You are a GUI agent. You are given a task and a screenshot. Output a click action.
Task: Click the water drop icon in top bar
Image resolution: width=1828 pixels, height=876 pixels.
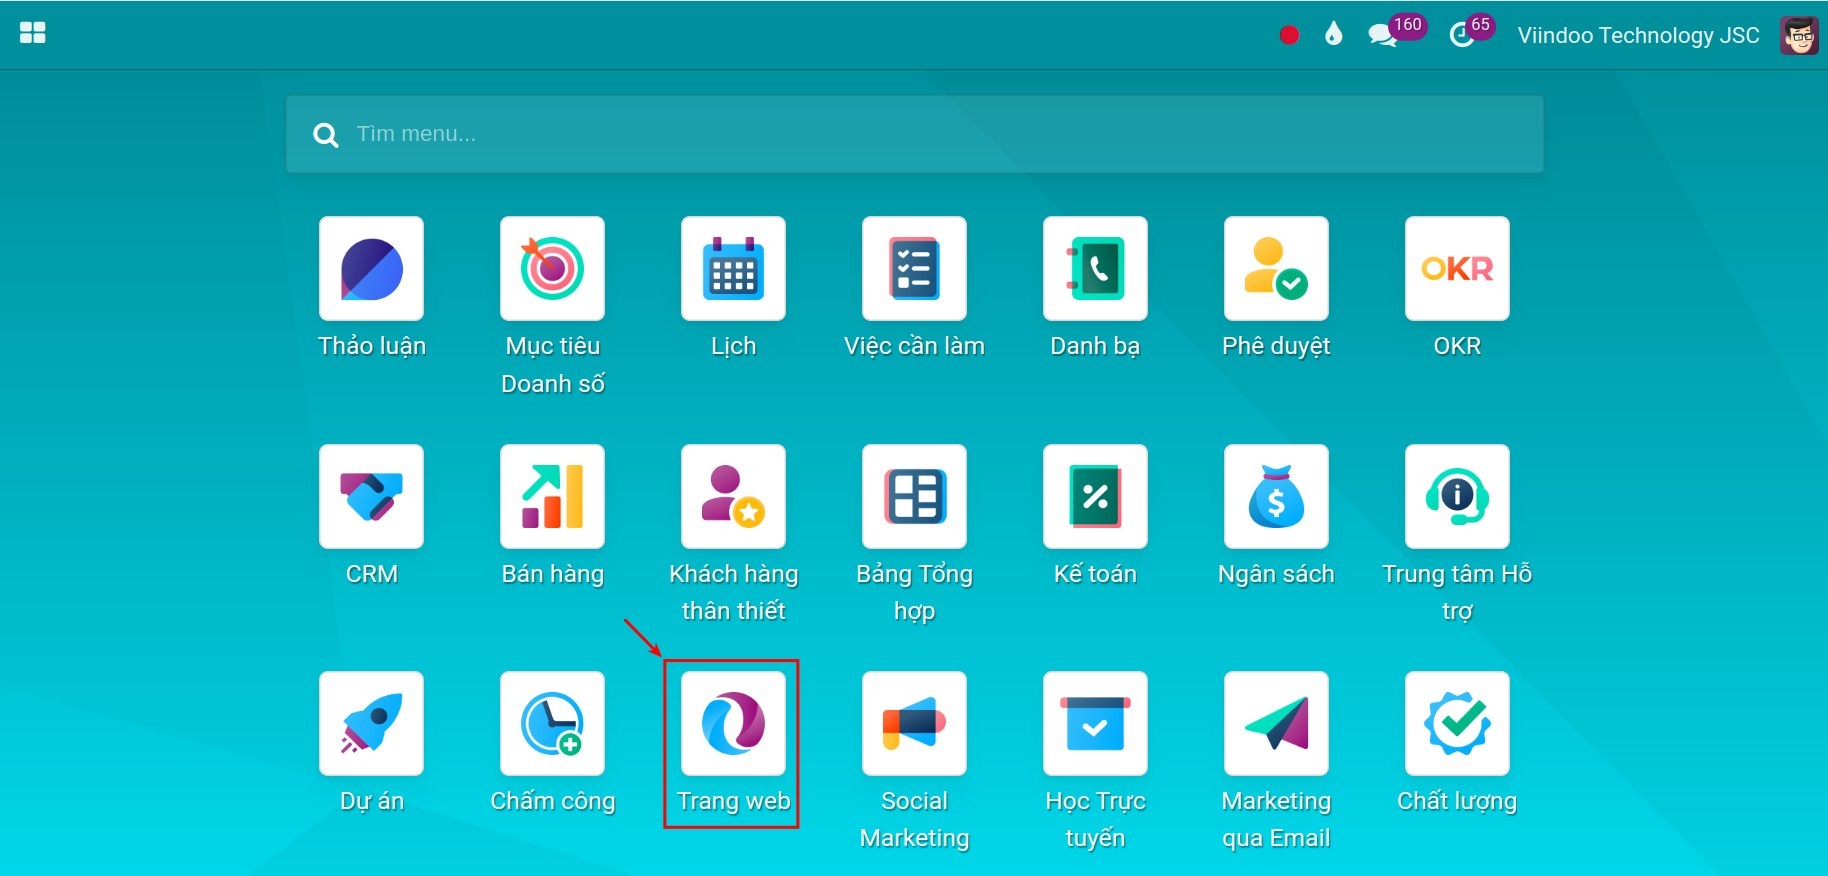[x=1333, y=35]
